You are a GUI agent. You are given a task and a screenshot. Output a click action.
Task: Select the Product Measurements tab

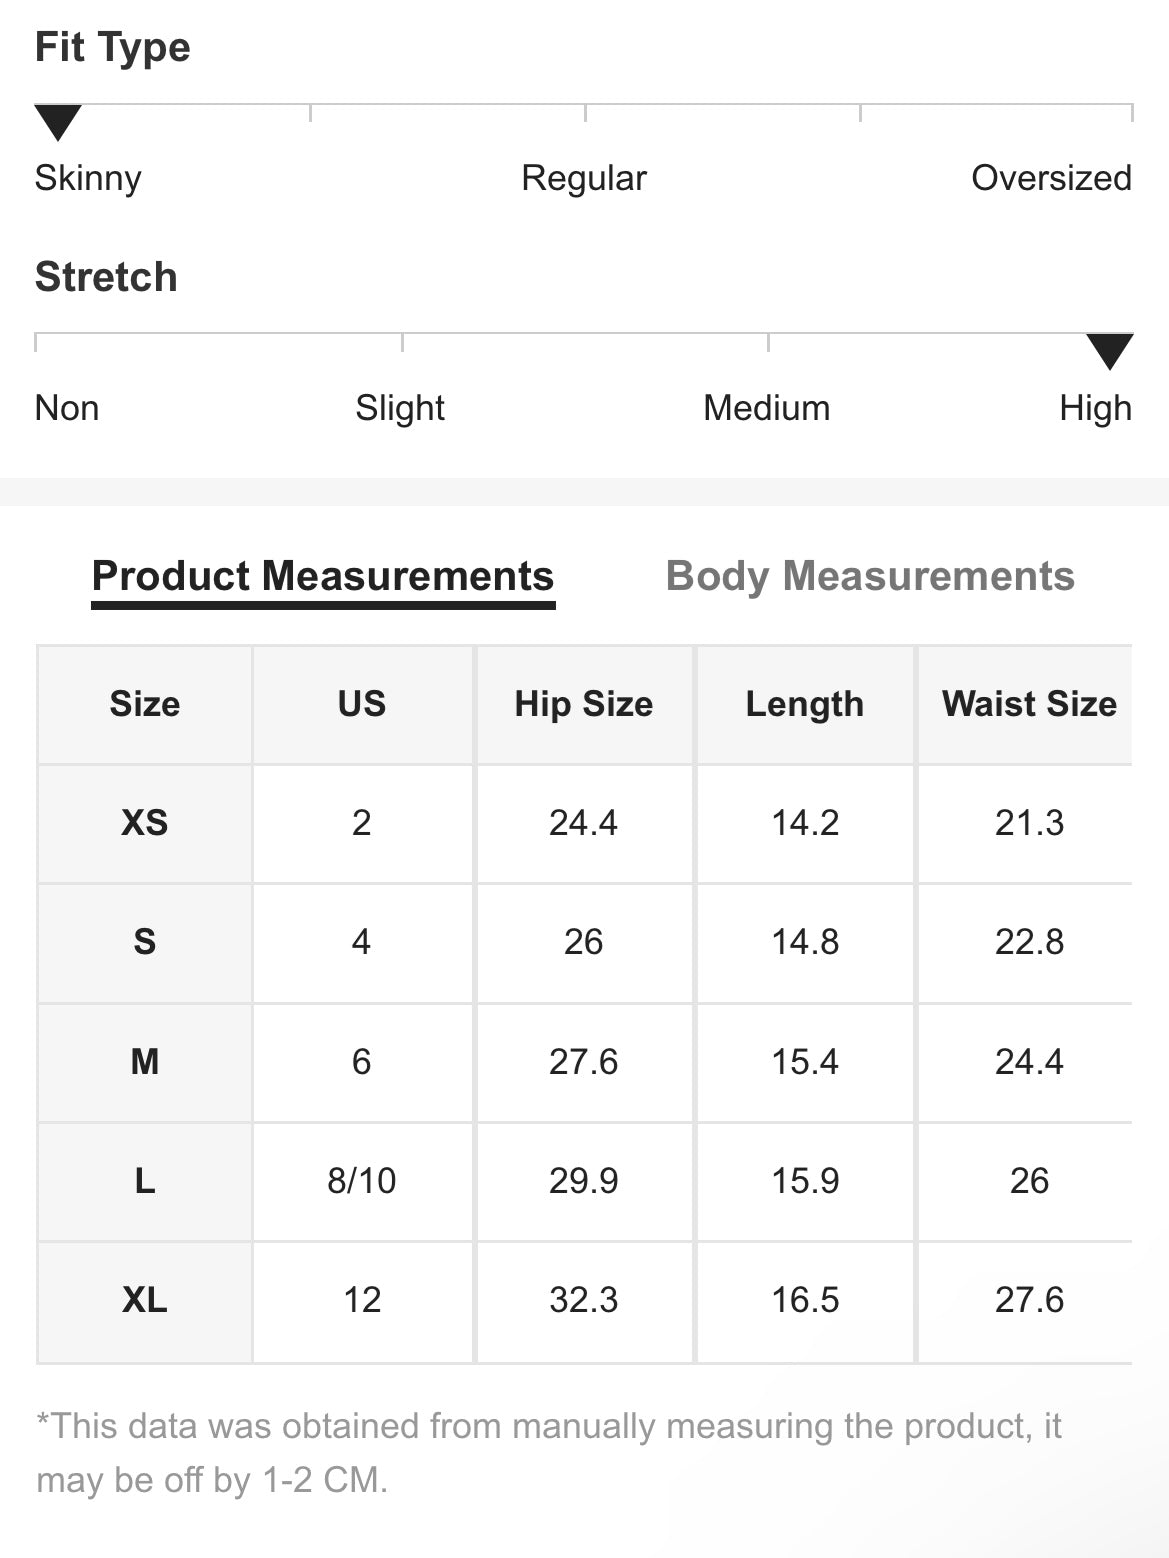(323, 576)
